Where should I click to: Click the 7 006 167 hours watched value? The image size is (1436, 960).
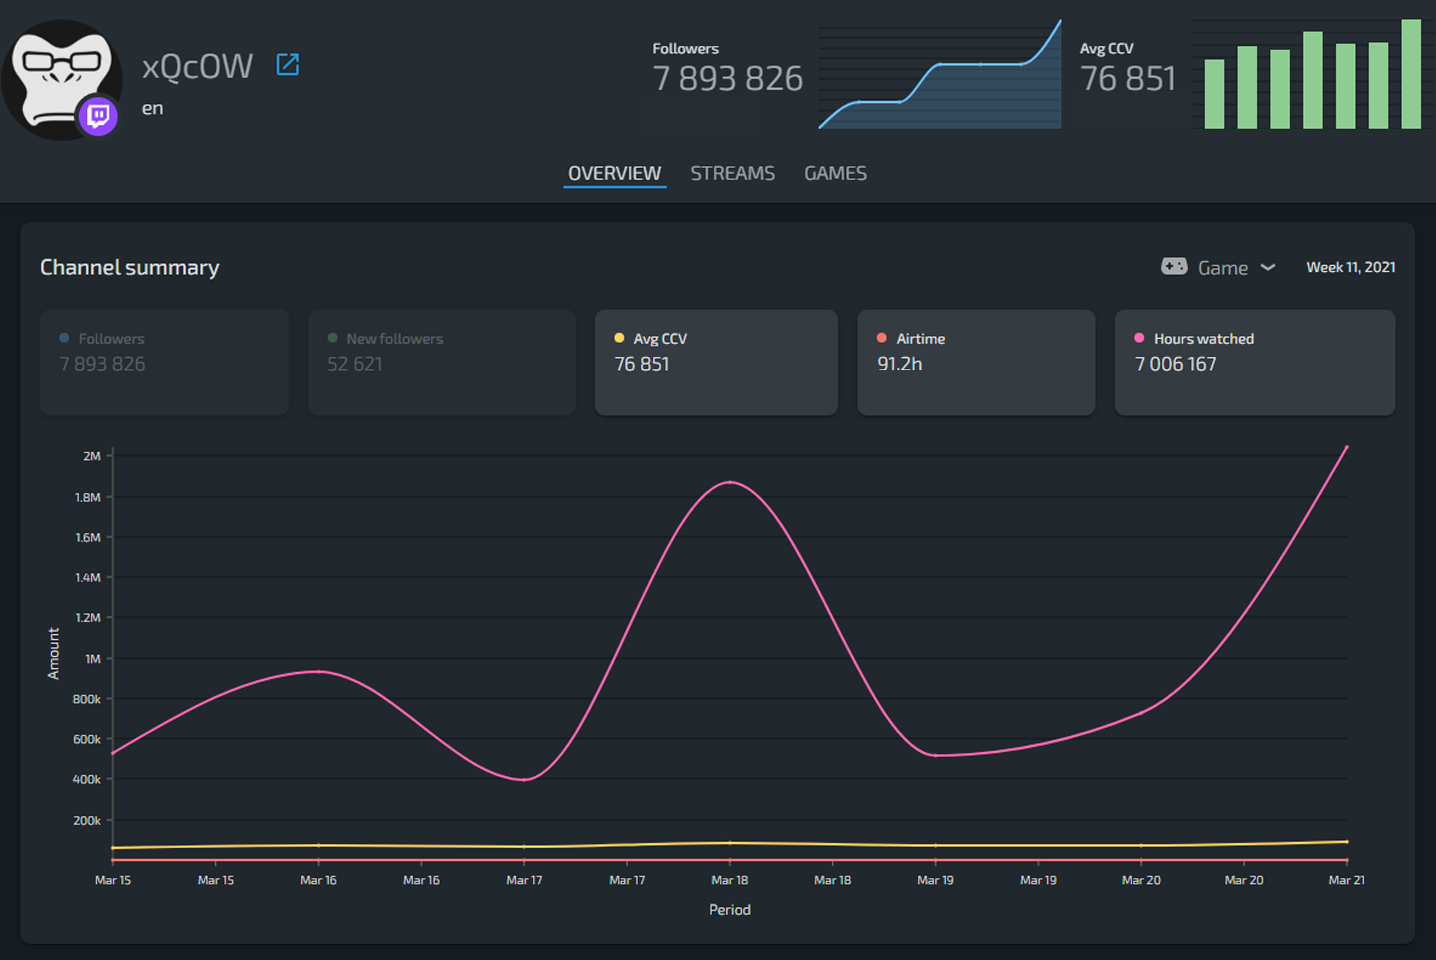1176,364
